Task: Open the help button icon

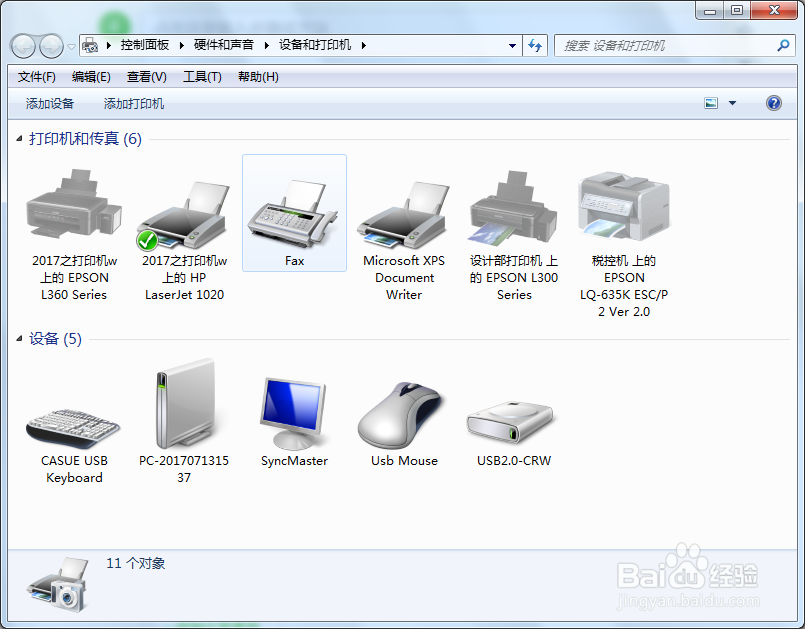Action: click(x=774, y=103)
